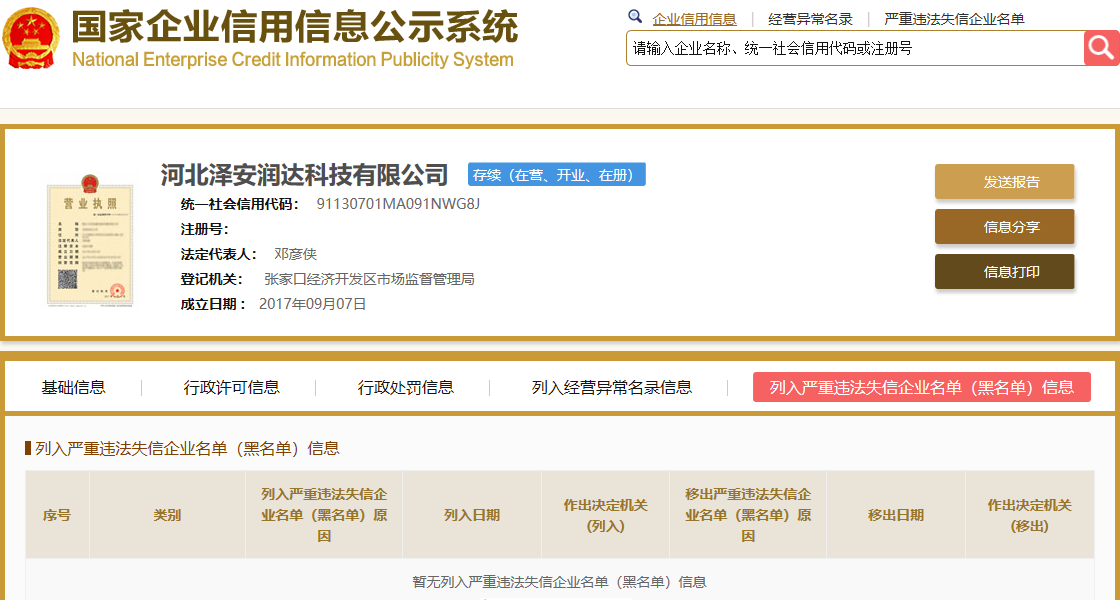The width and height of the screenshot is (1120, 600).
Task: Click the 序号 column header
Action: (57, 515)
